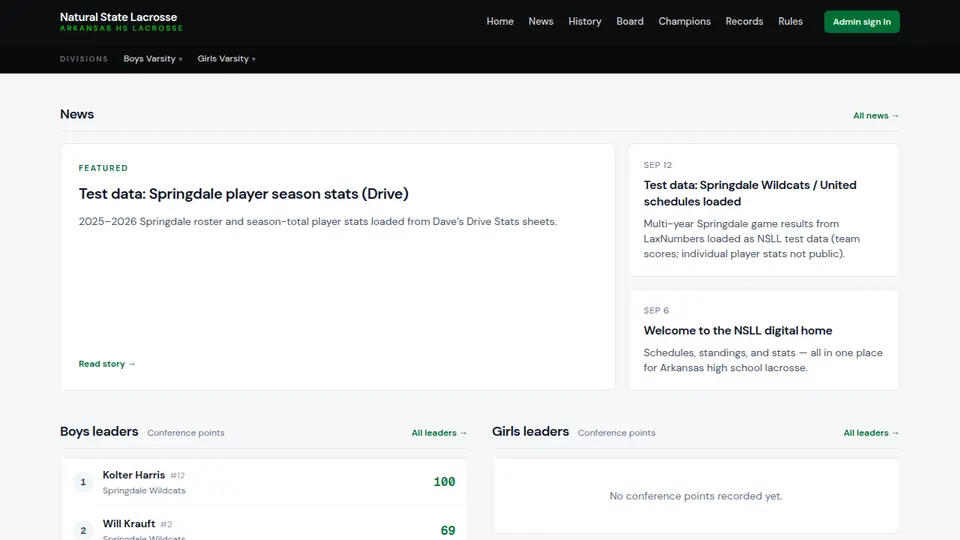Go to the Home nav item
Viewport: 960px width, 540px height.
pos(500,21)
